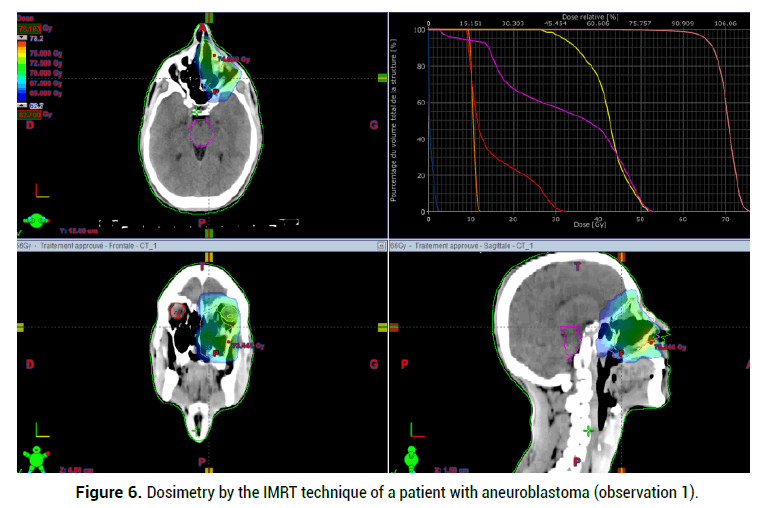Click the top slice marker of axial view
This screenshot has width=762, height=508.
[x=208, y=17]
